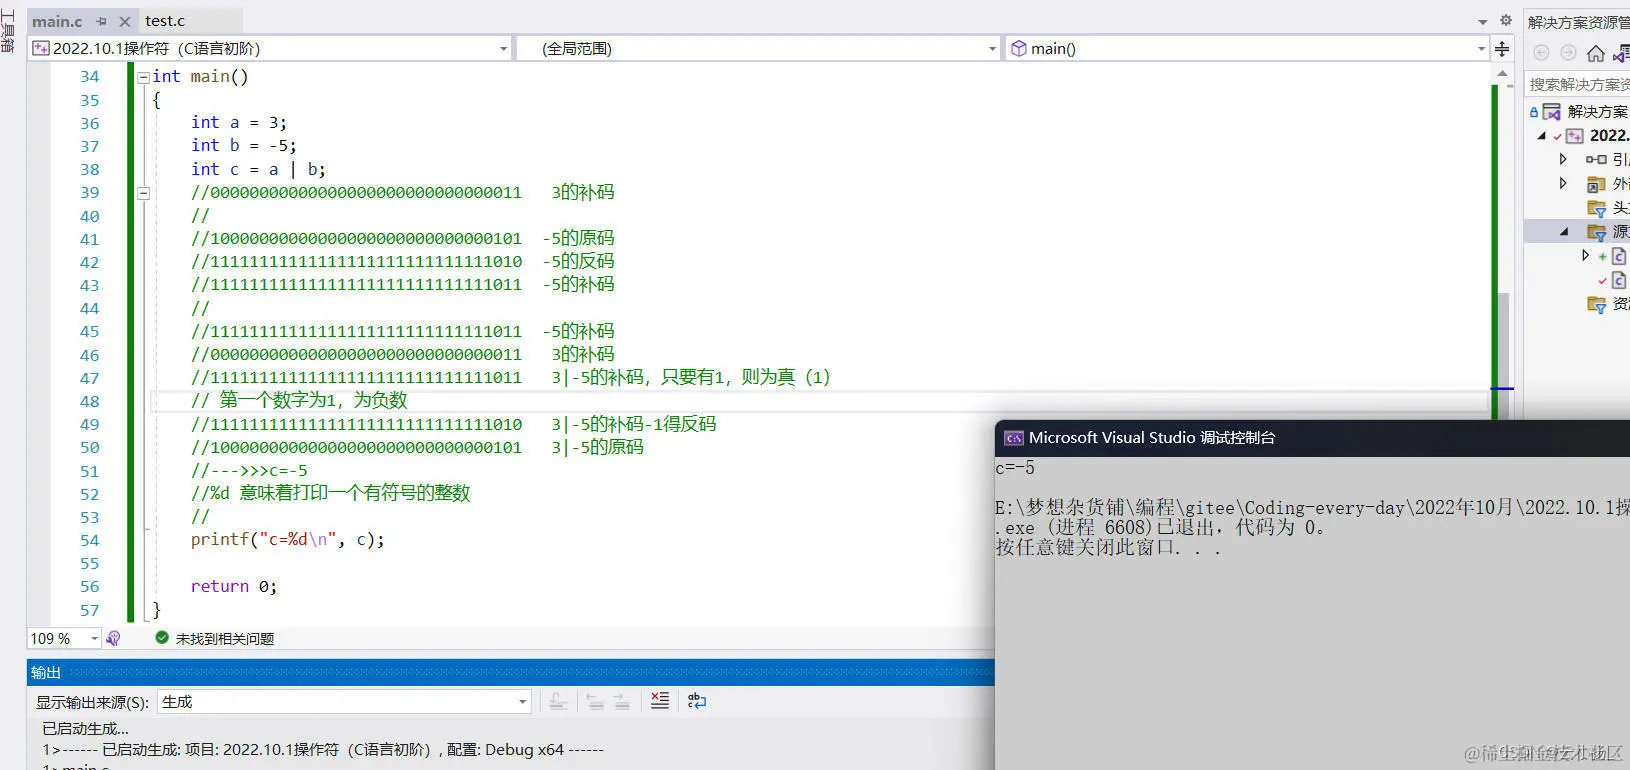Click the go to previous message icon

595,701
